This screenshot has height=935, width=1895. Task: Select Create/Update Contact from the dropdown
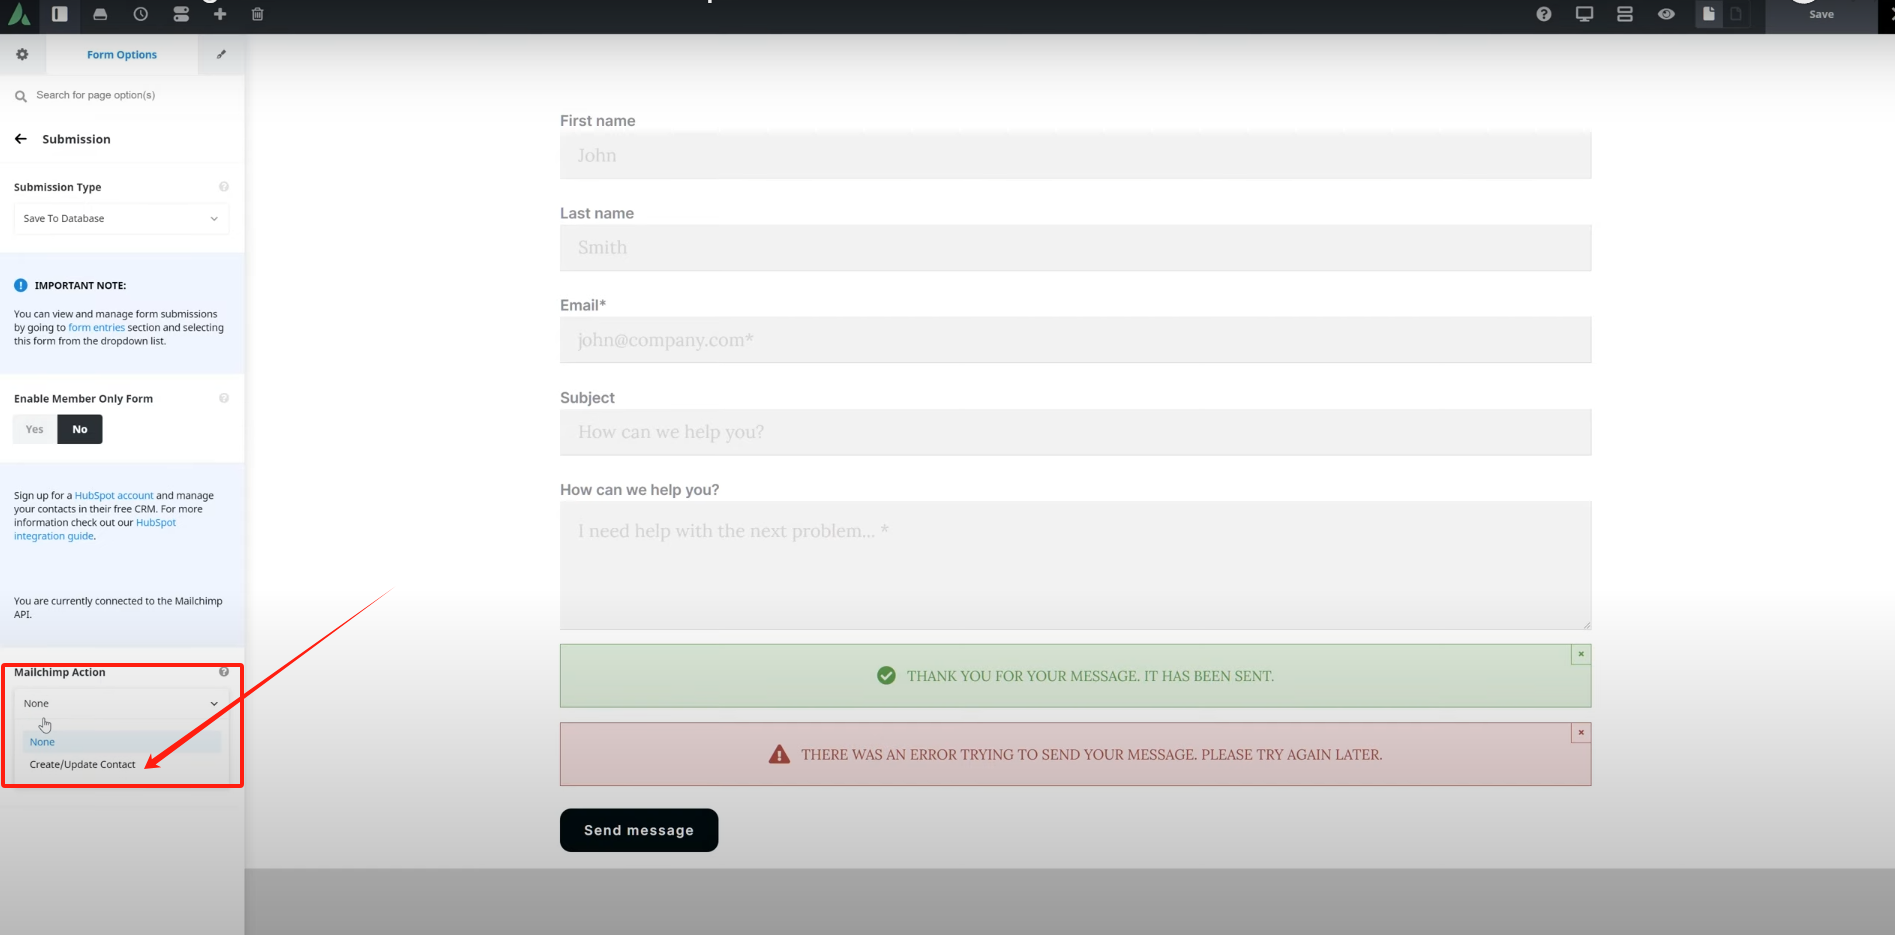click(x=82, y=763)
